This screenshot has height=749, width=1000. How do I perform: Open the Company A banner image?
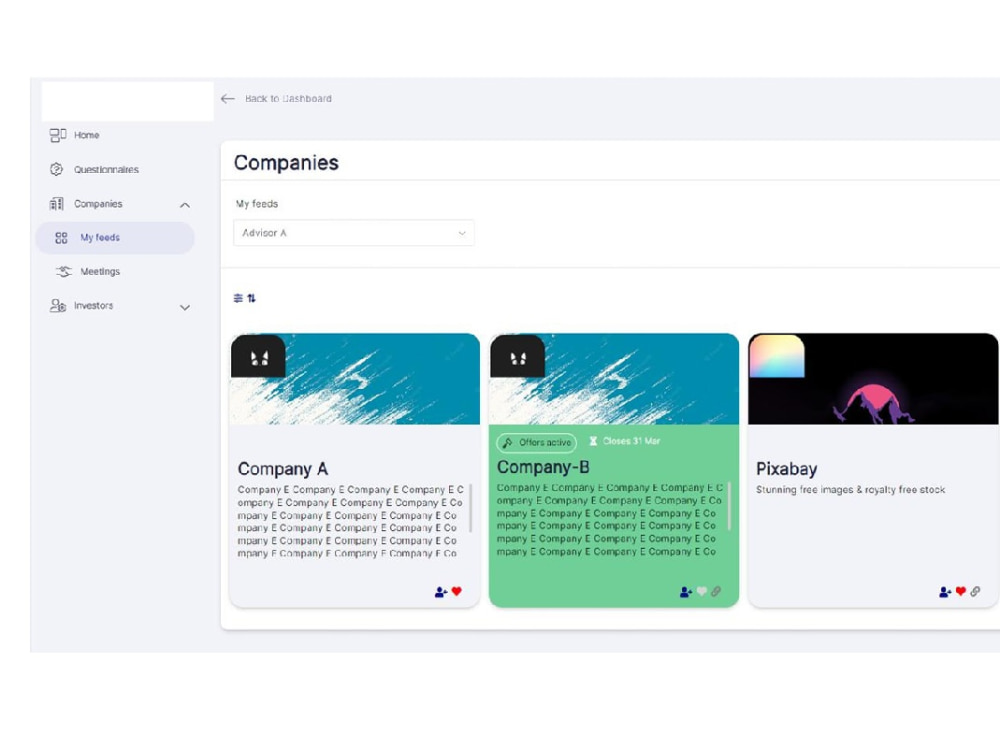click(355, 379)
